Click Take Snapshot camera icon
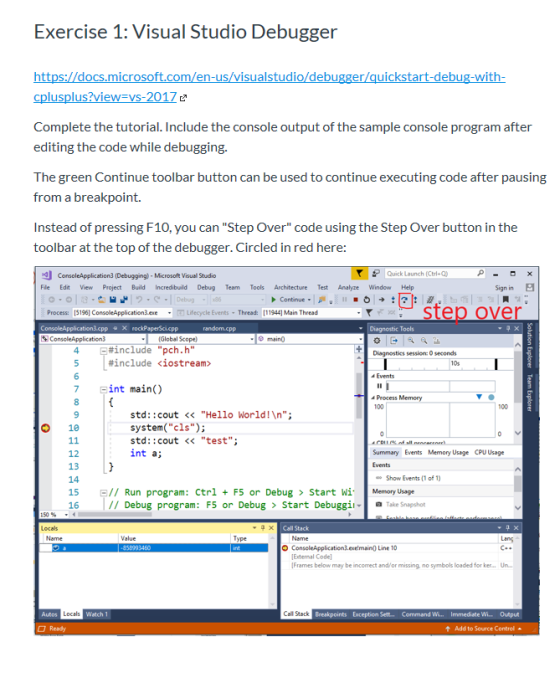 pos(379,505)
